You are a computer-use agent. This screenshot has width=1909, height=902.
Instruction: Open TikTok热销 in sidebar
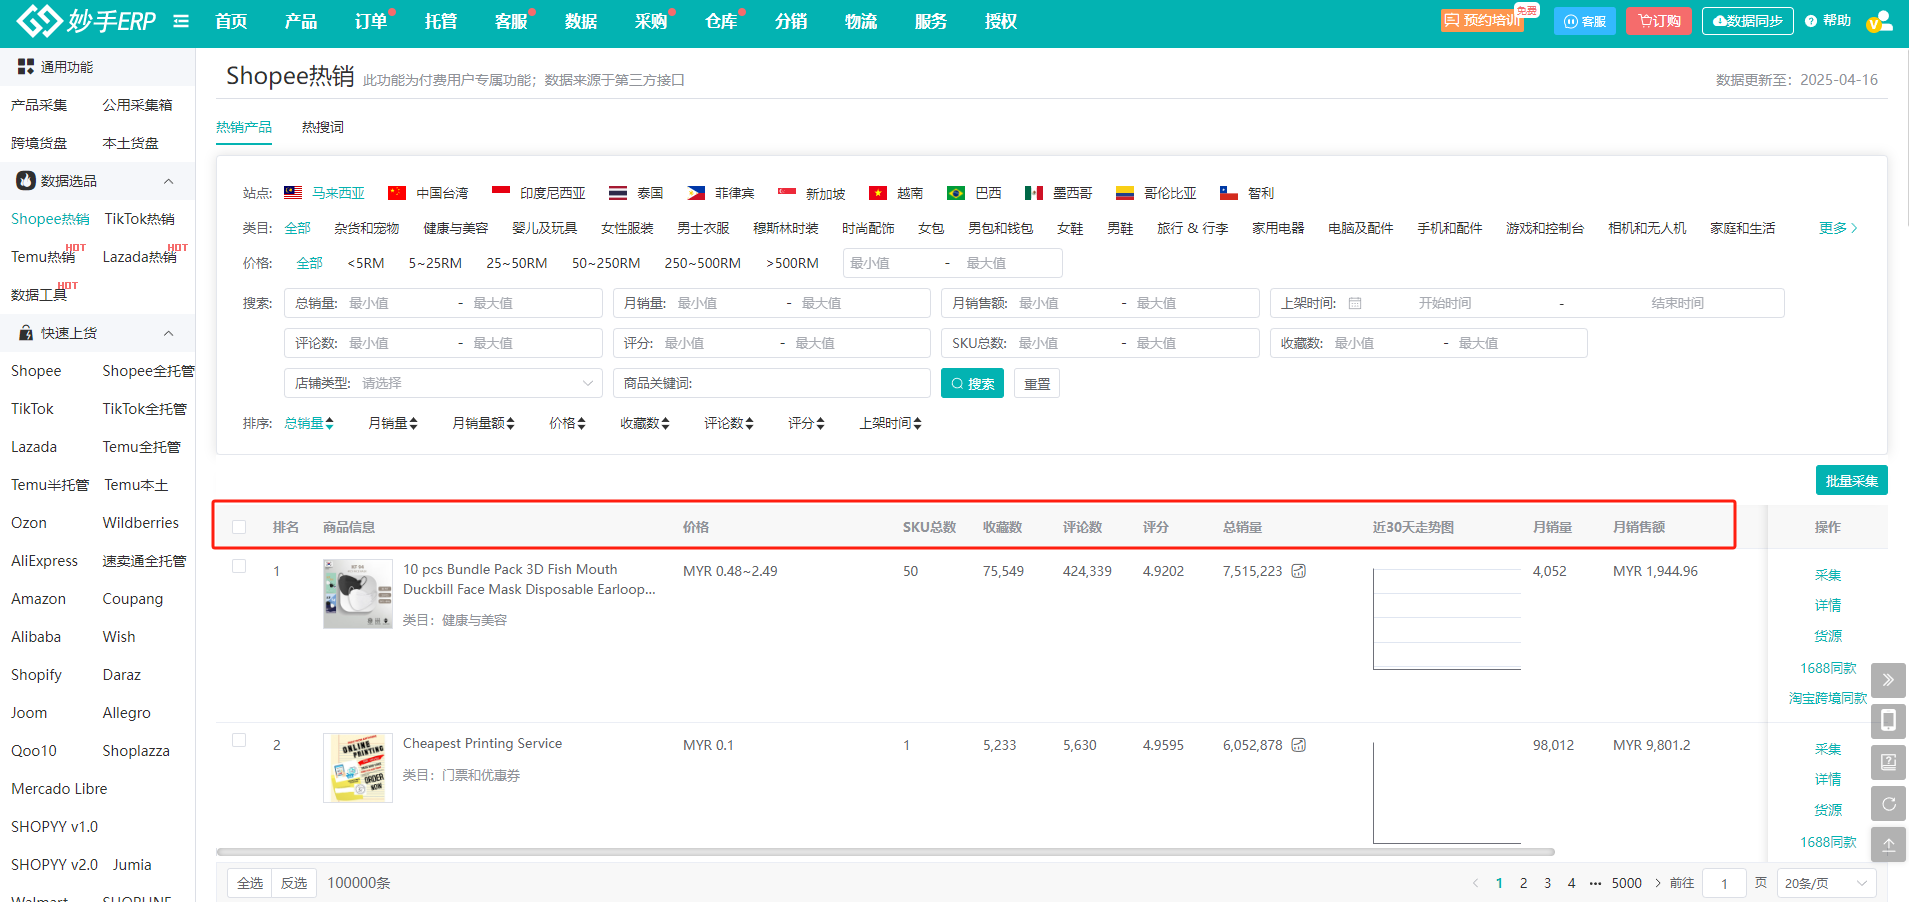pos(140,219)
